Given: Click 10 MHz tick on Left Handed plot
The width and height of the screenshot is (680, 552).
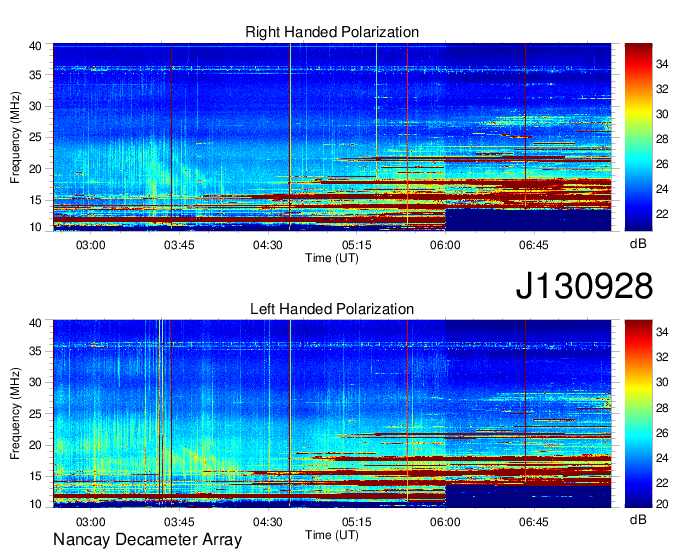Looking at the screenshot, I should [x=36, y=504].
